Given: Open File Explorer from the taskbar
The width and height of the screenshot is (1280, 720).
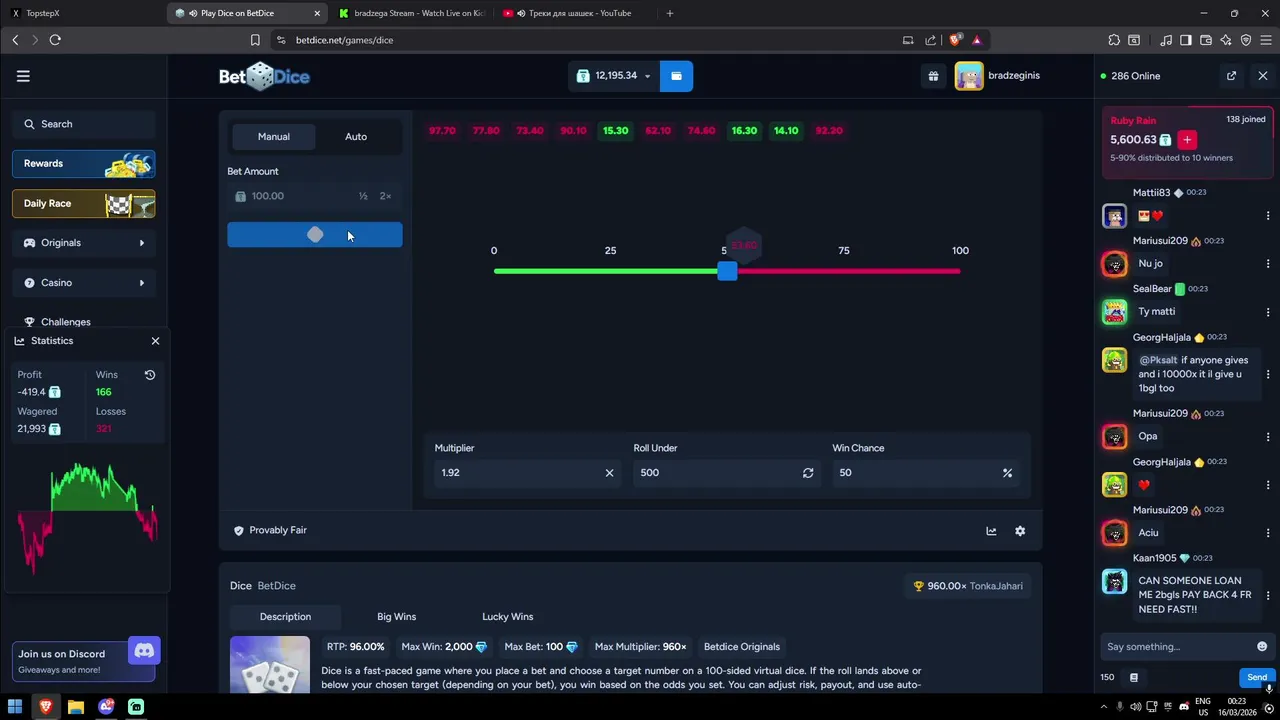Looking at the screenshot, I should [75, 707].
